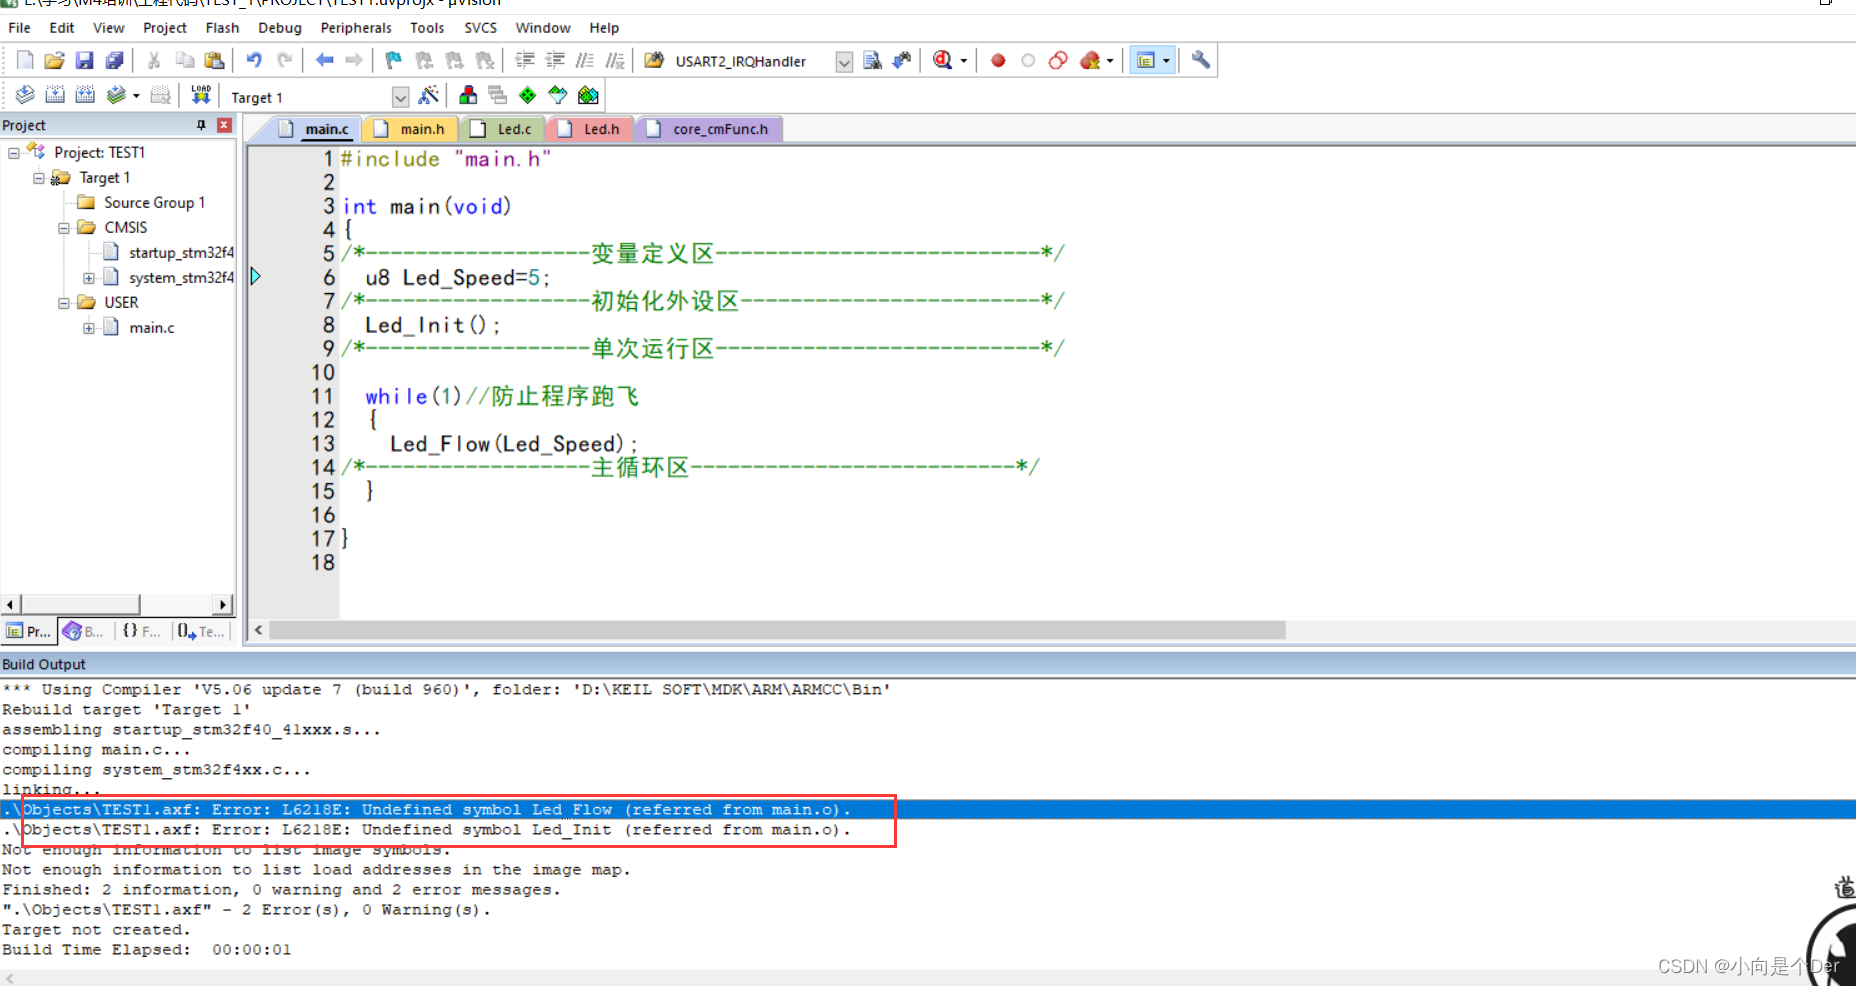Open the Debug menu
This screenshot has height=986, width=1856.
coord(280,28)
